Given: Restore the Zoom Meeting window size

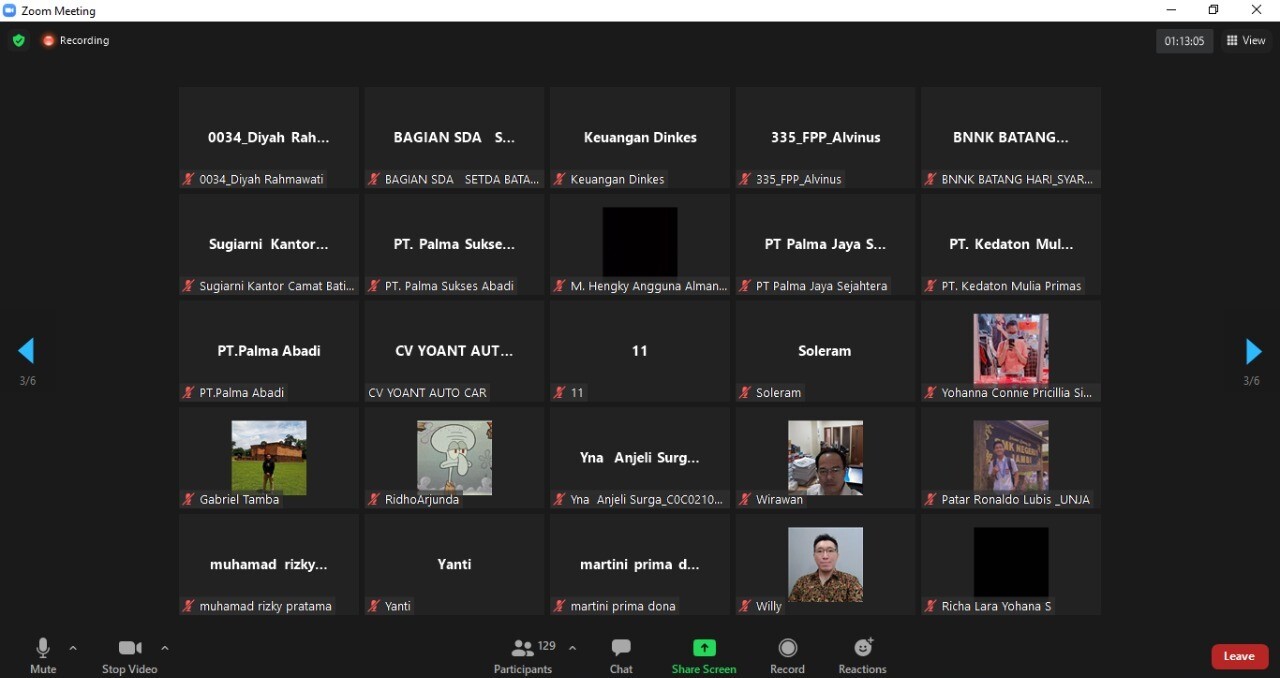Looking at the screenshot, I should pos(1213,10).
